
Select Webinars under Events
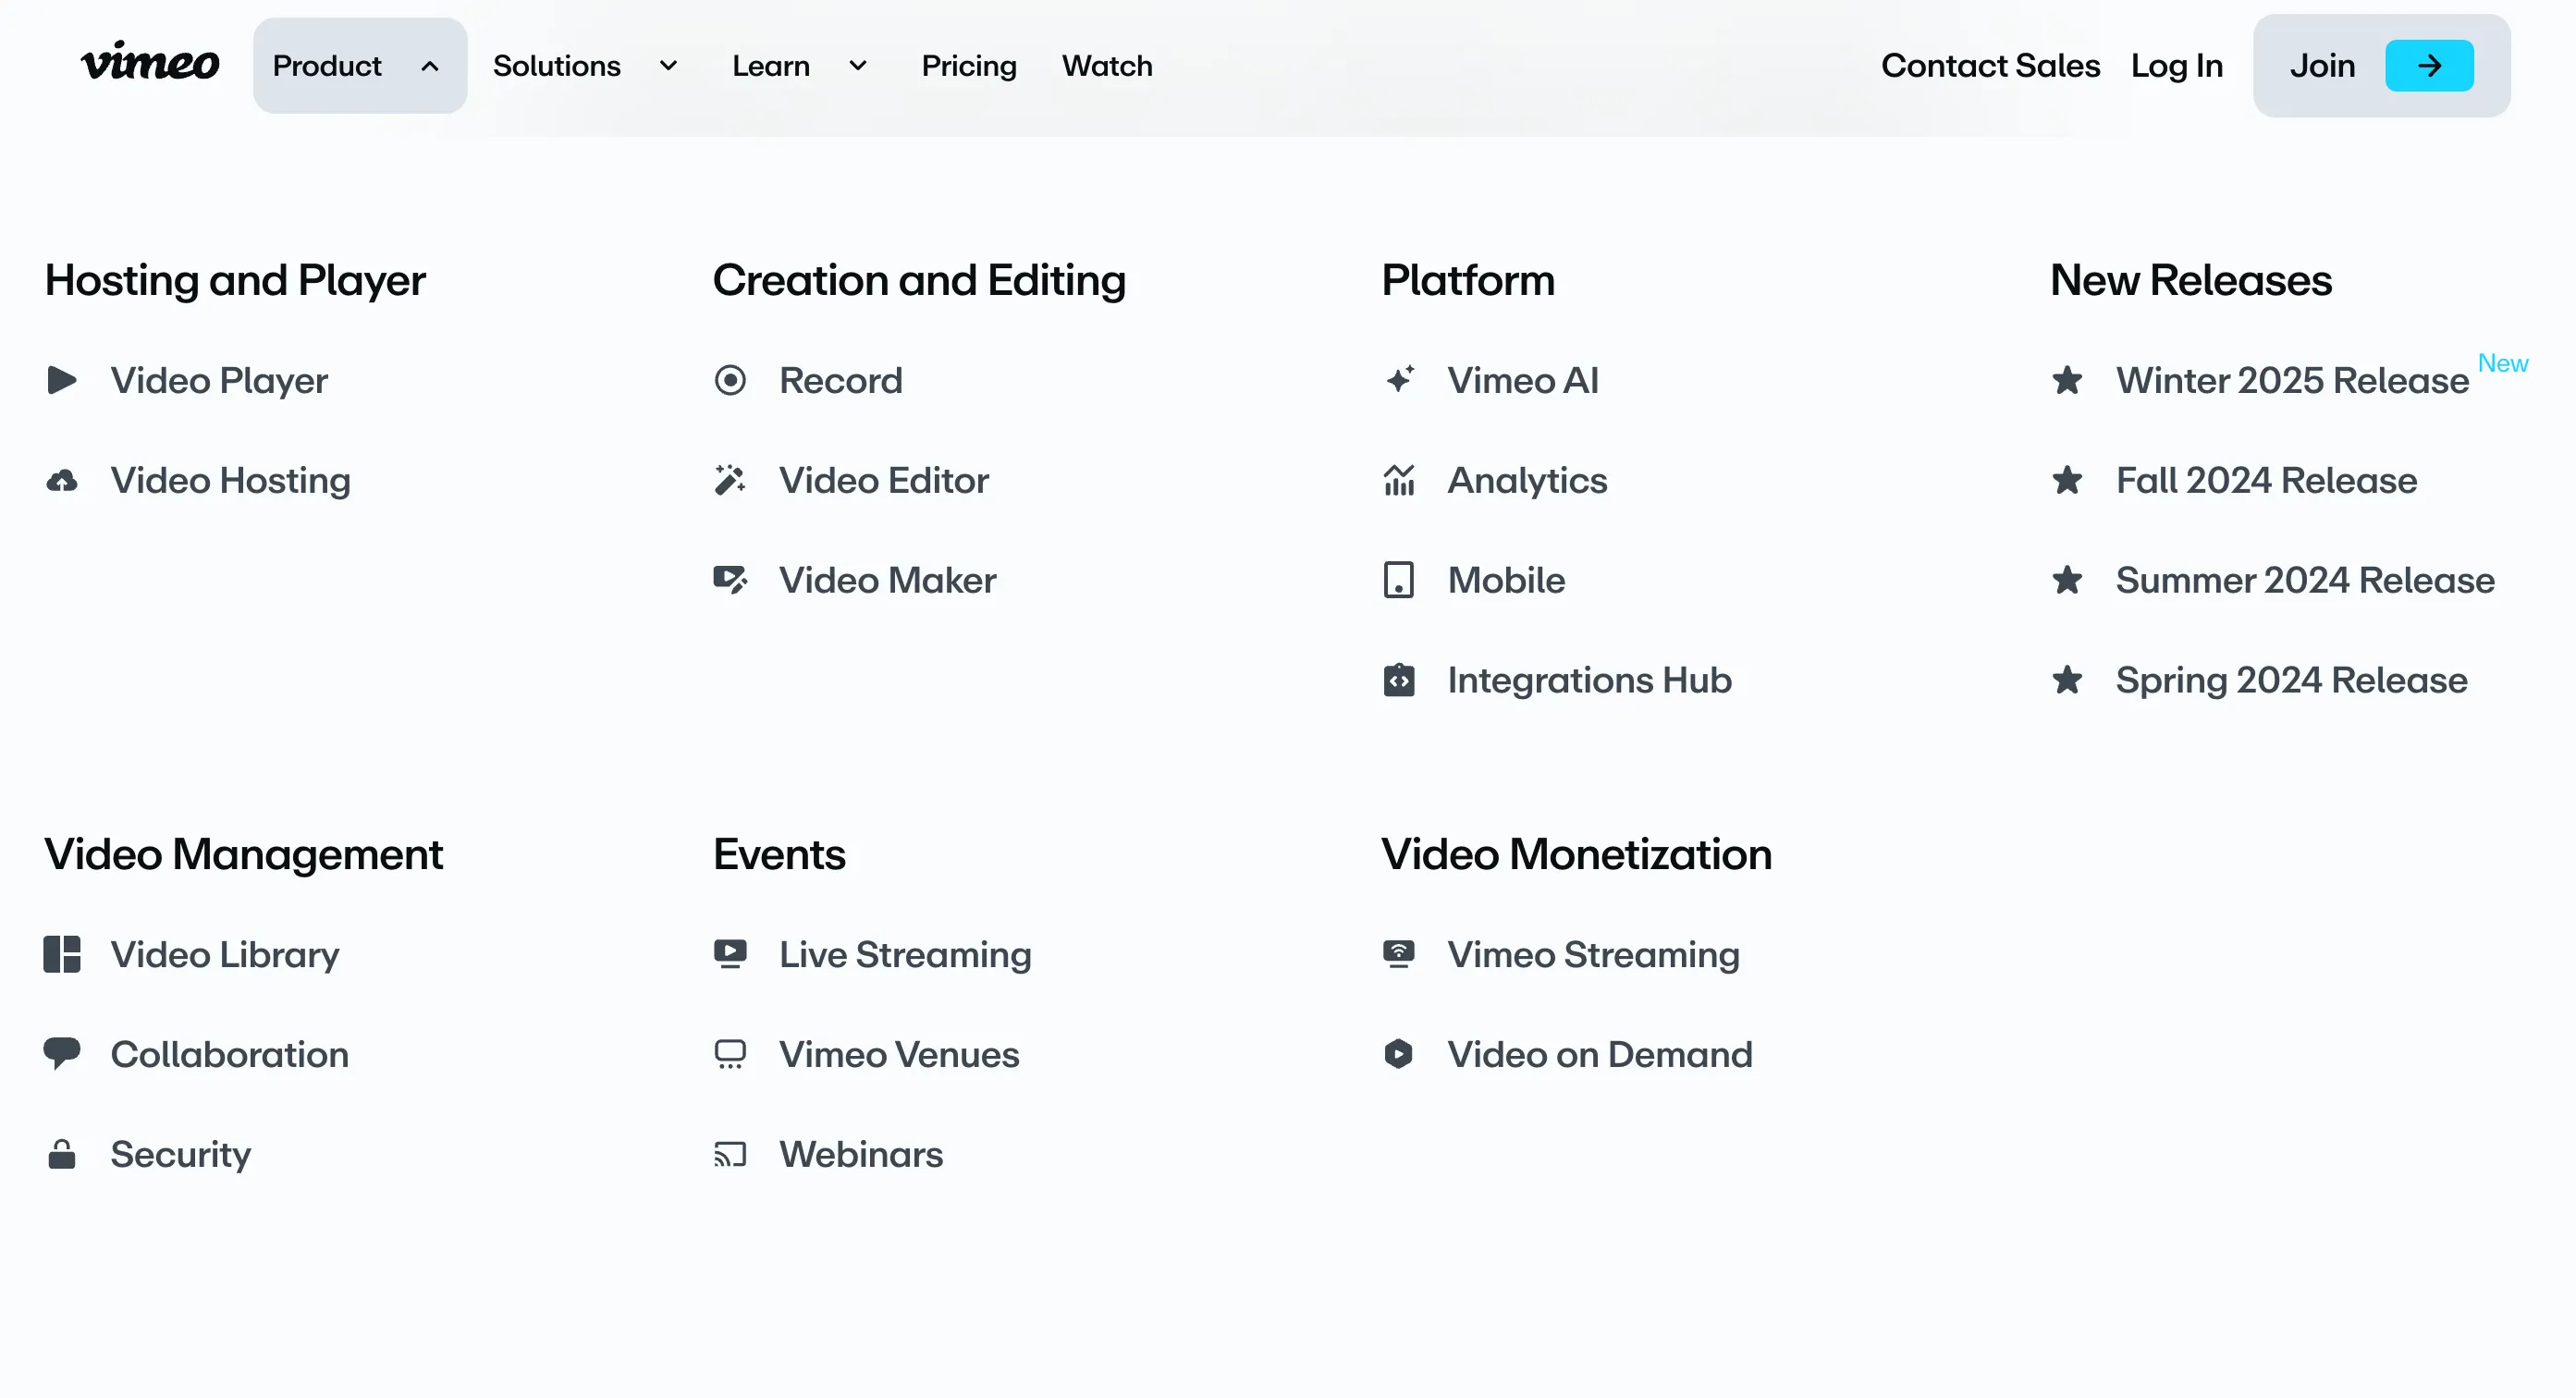861,1154
